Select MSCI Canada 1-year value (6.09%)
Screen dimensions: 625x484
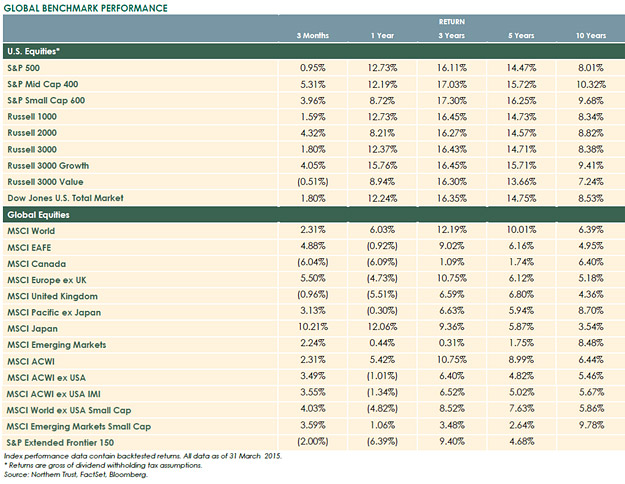click(382, 262)
